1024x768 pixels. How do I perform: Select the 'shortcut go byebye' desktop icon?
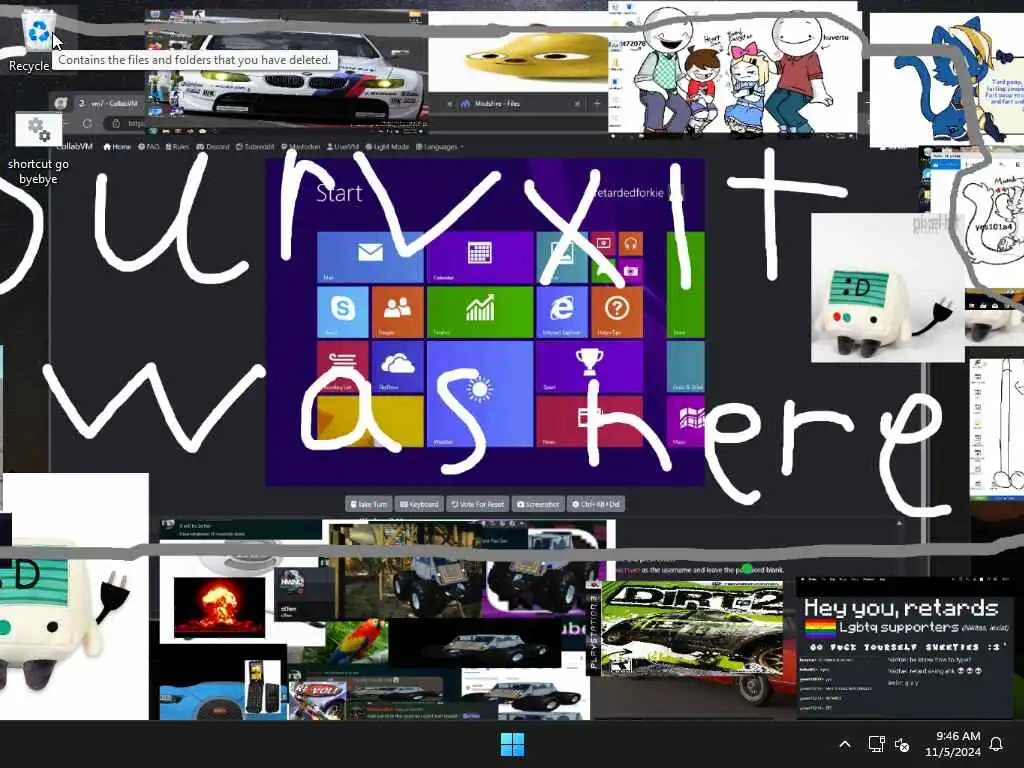(39, 150)
